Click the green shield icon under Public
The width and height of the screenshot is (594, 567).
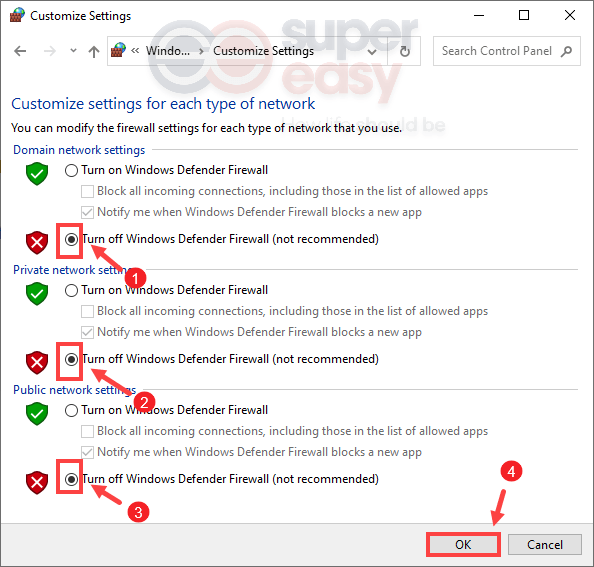(x=37, y=414)
